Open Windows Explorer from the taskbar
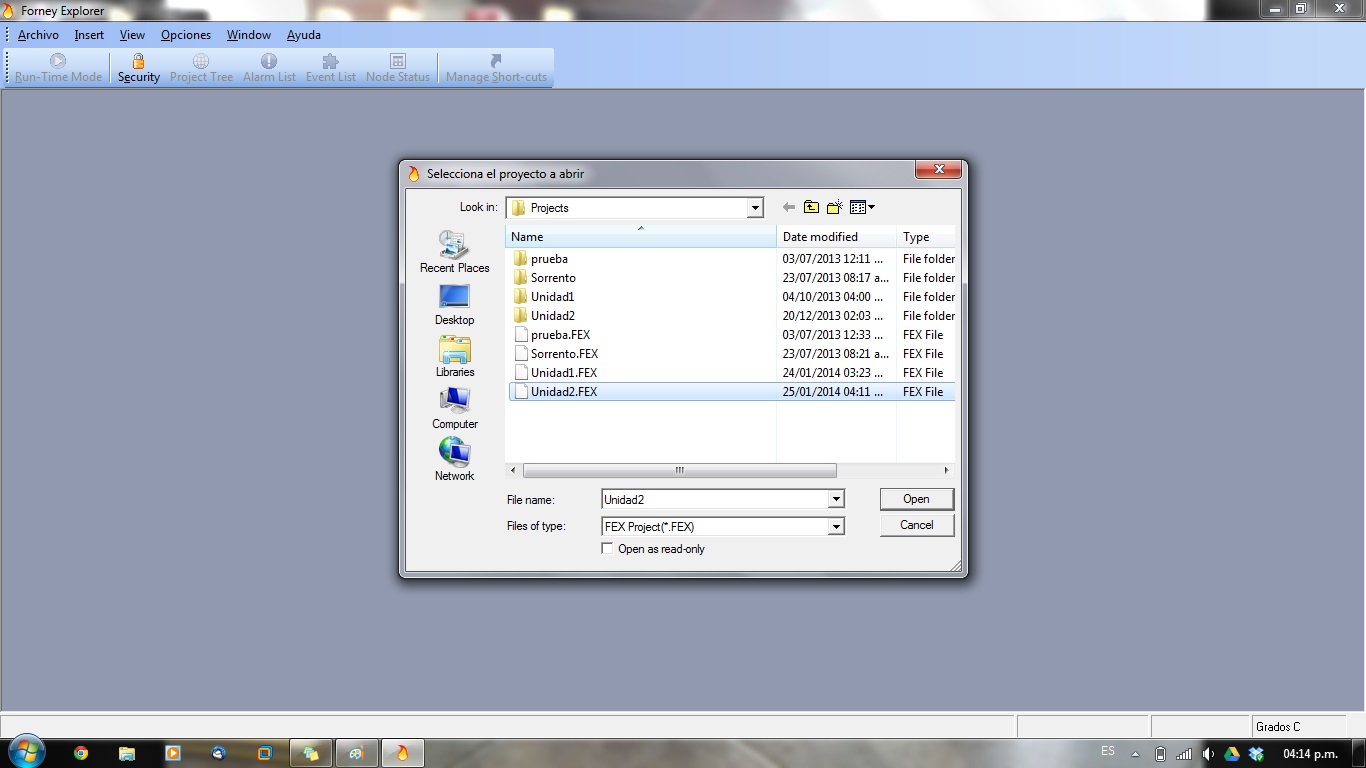 pos(127,753)
